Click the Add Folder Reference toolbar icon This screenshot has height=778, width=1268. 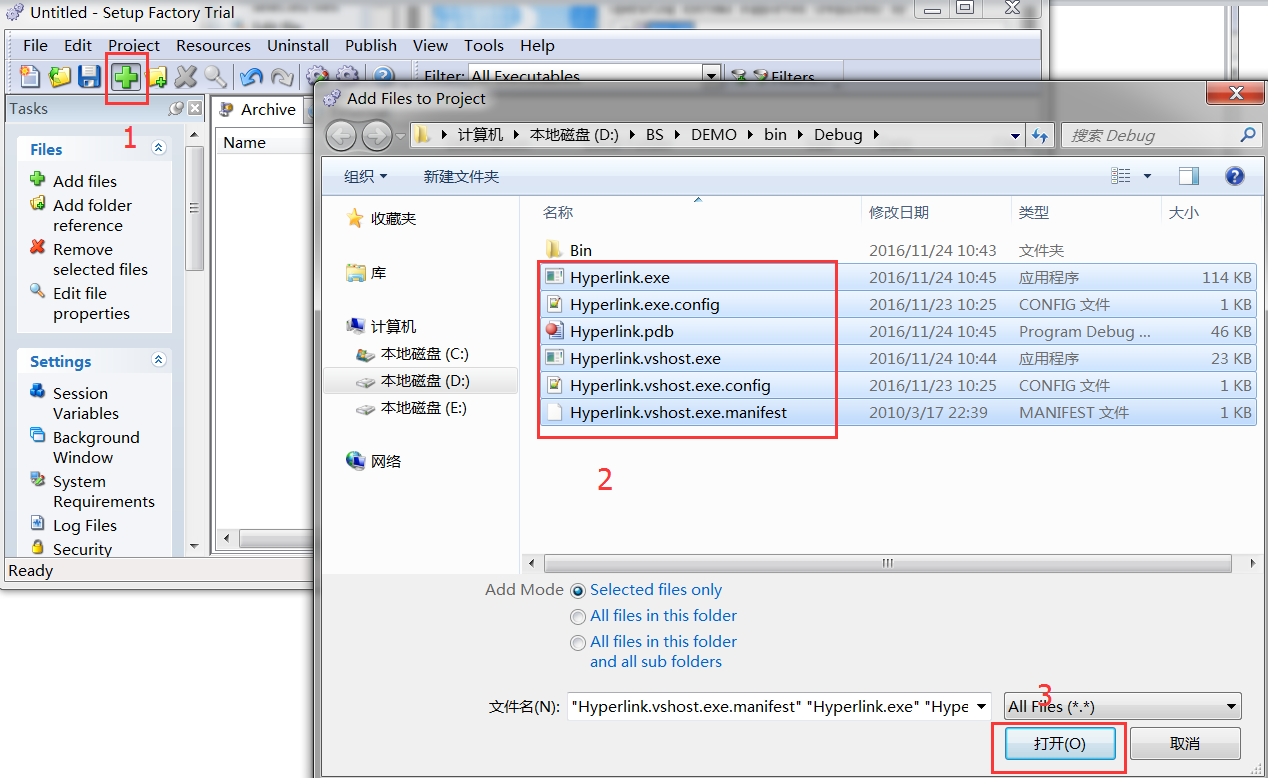click(x=157, y=77)
